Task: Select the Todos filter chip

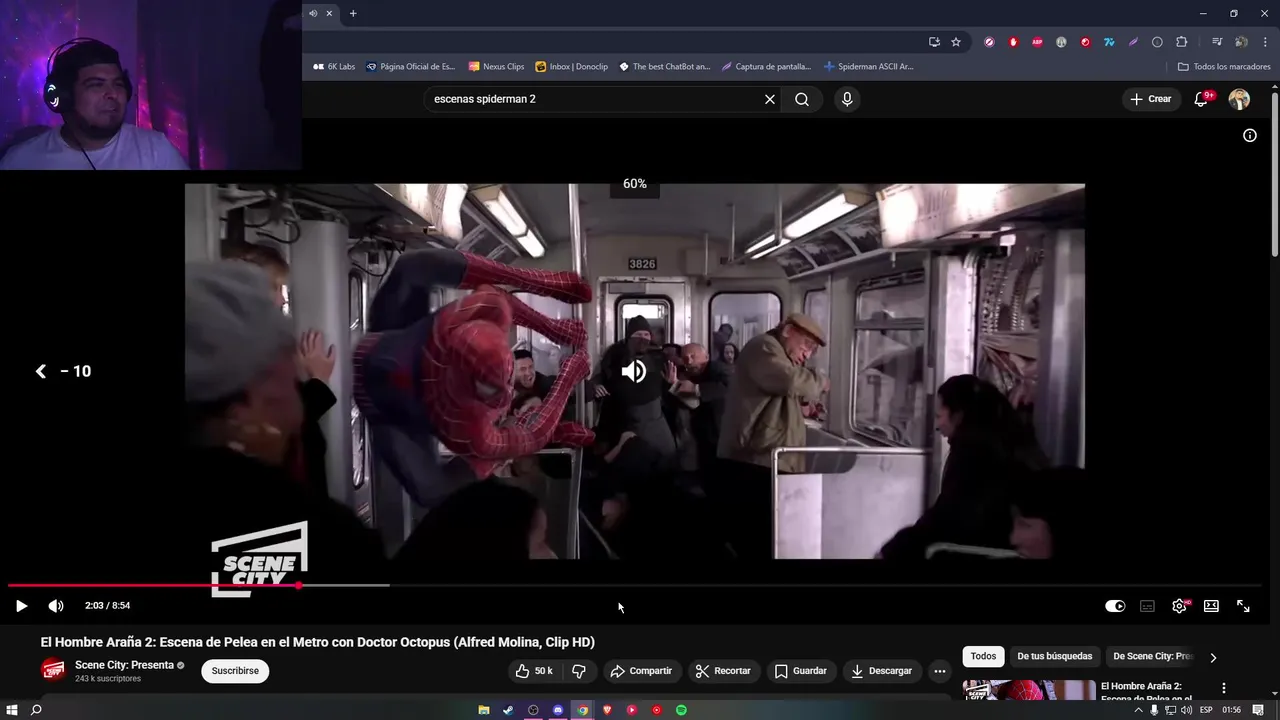Action: tap(983, 657)
